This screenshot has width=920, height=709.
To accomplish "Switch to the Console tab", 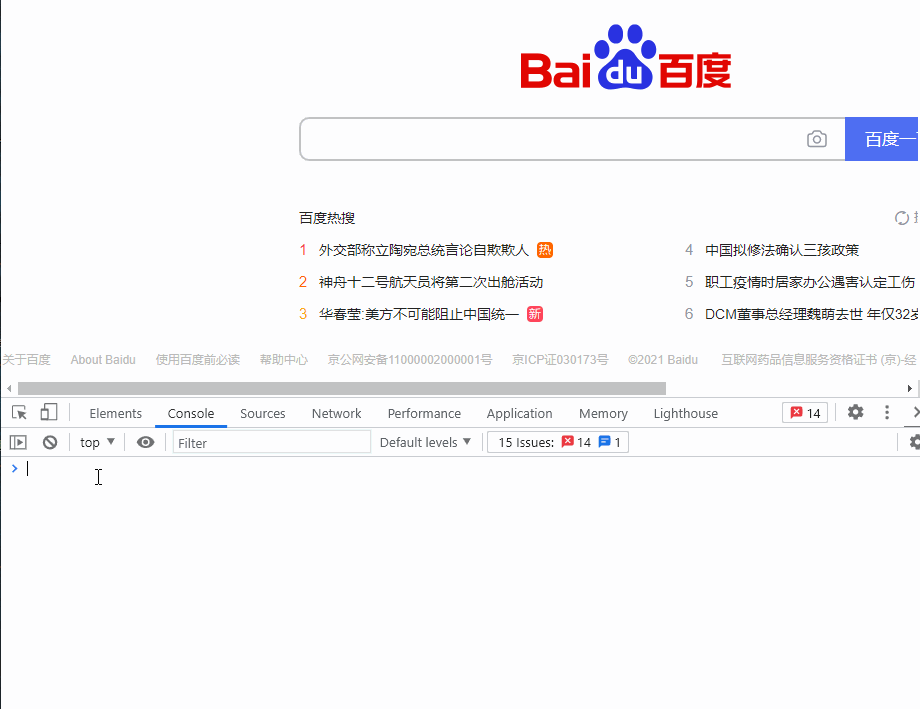I will click(191, 413).
